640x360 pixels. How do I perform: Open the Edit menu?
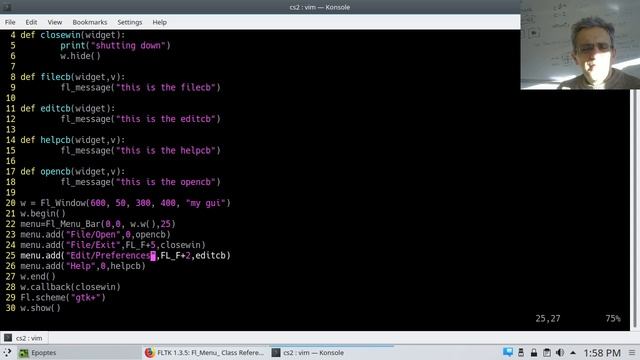(31, 22)
